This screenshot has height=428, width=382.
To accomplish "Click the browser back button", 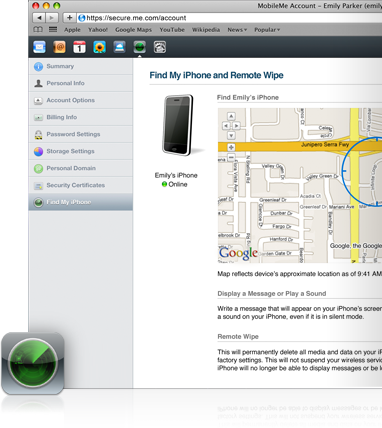I will click(x=39, y=18).
